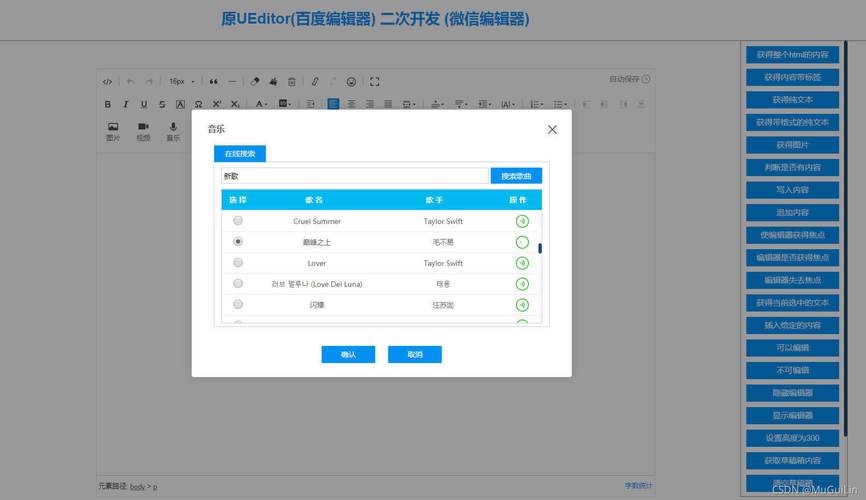Insert a blockquote with the quote icon
Viewport: 866px width, 500px height.
(213, 82)
